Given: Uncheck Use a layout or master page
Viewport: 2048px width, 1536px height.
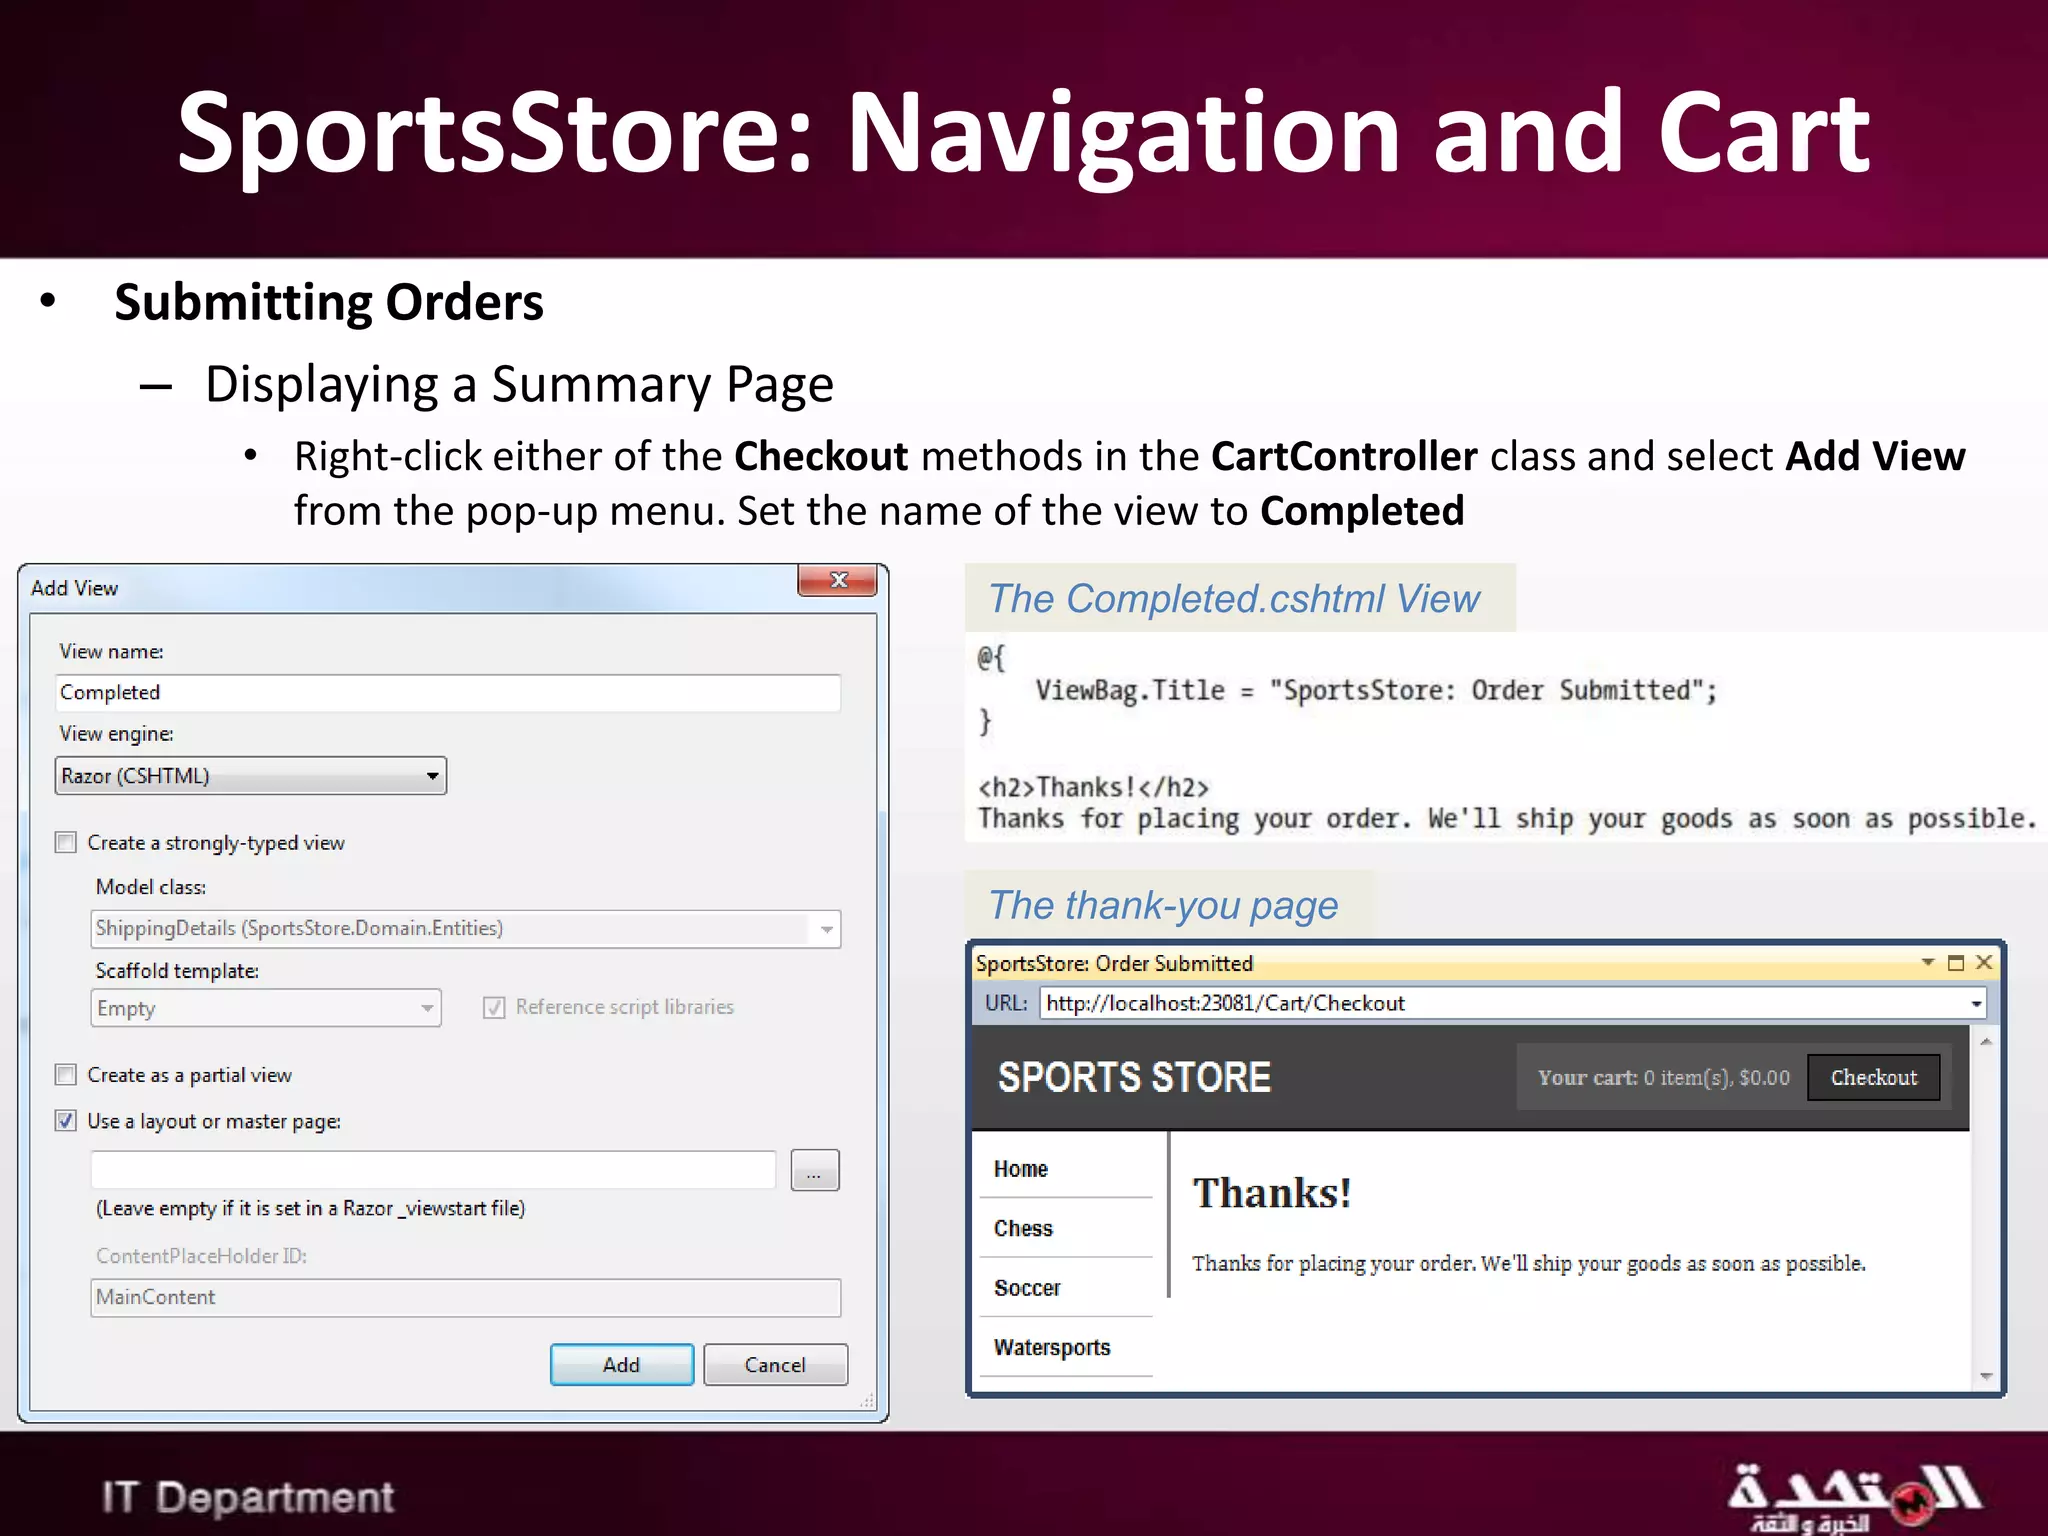Looking at the screenshot, I should click(66, 1121).
